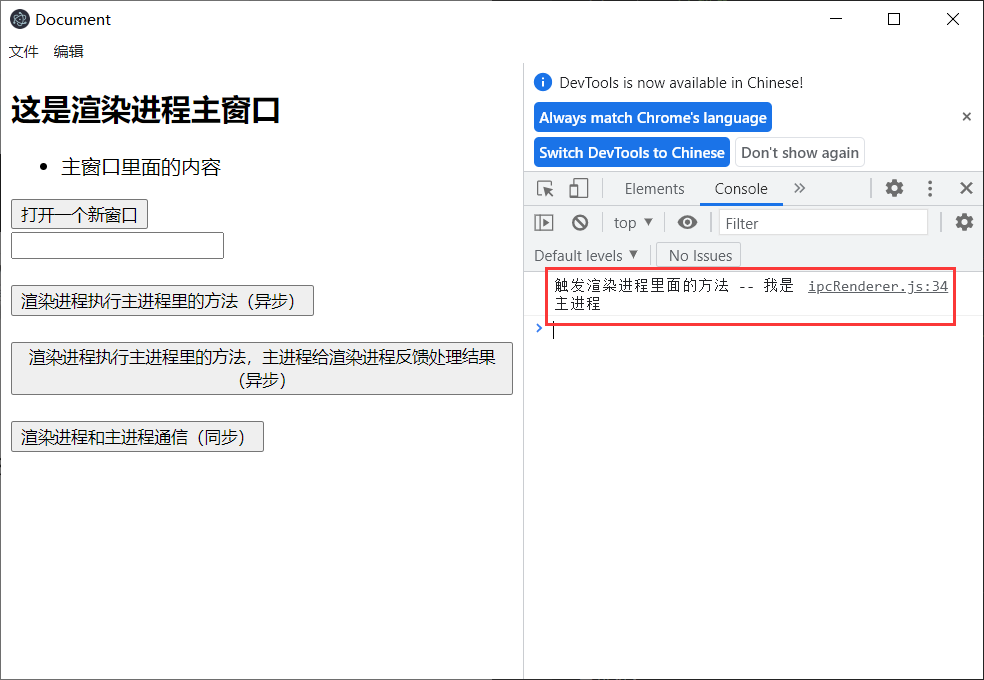The height and width of the screenshot is (680, 984).
Task: Dismiss the language banner with the X
Action: pyautogui.click(x=966, y=116)
